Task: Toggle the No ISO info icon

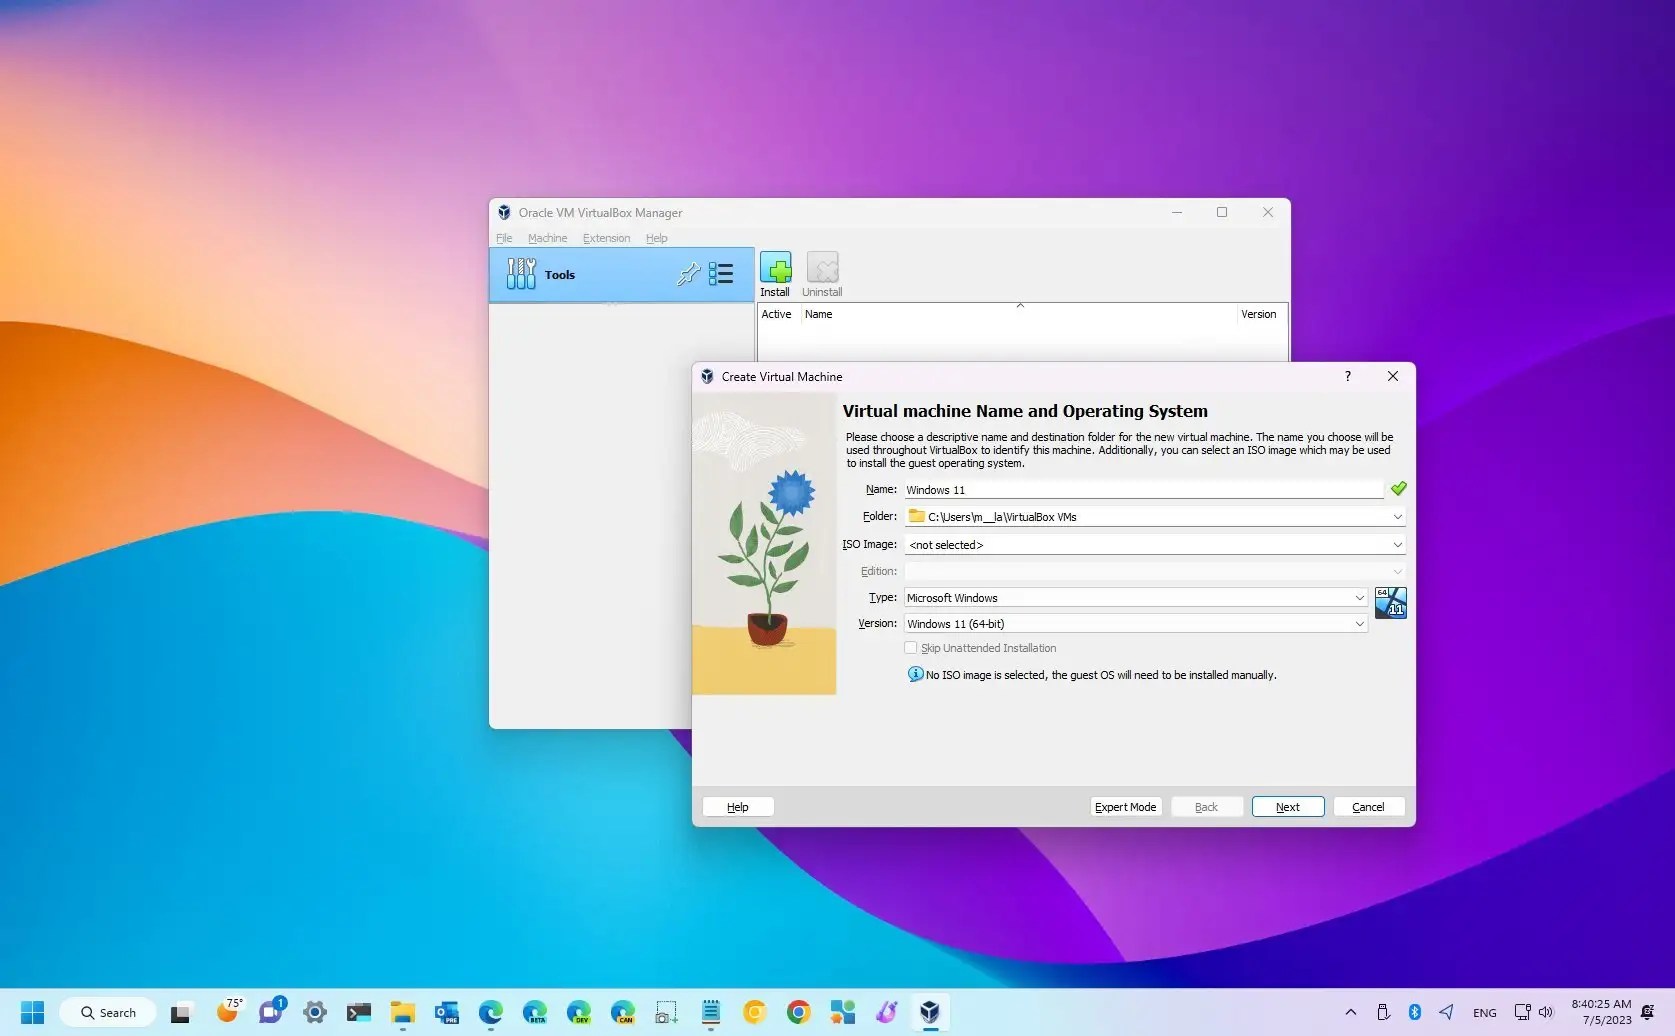Action: [915, 674]
